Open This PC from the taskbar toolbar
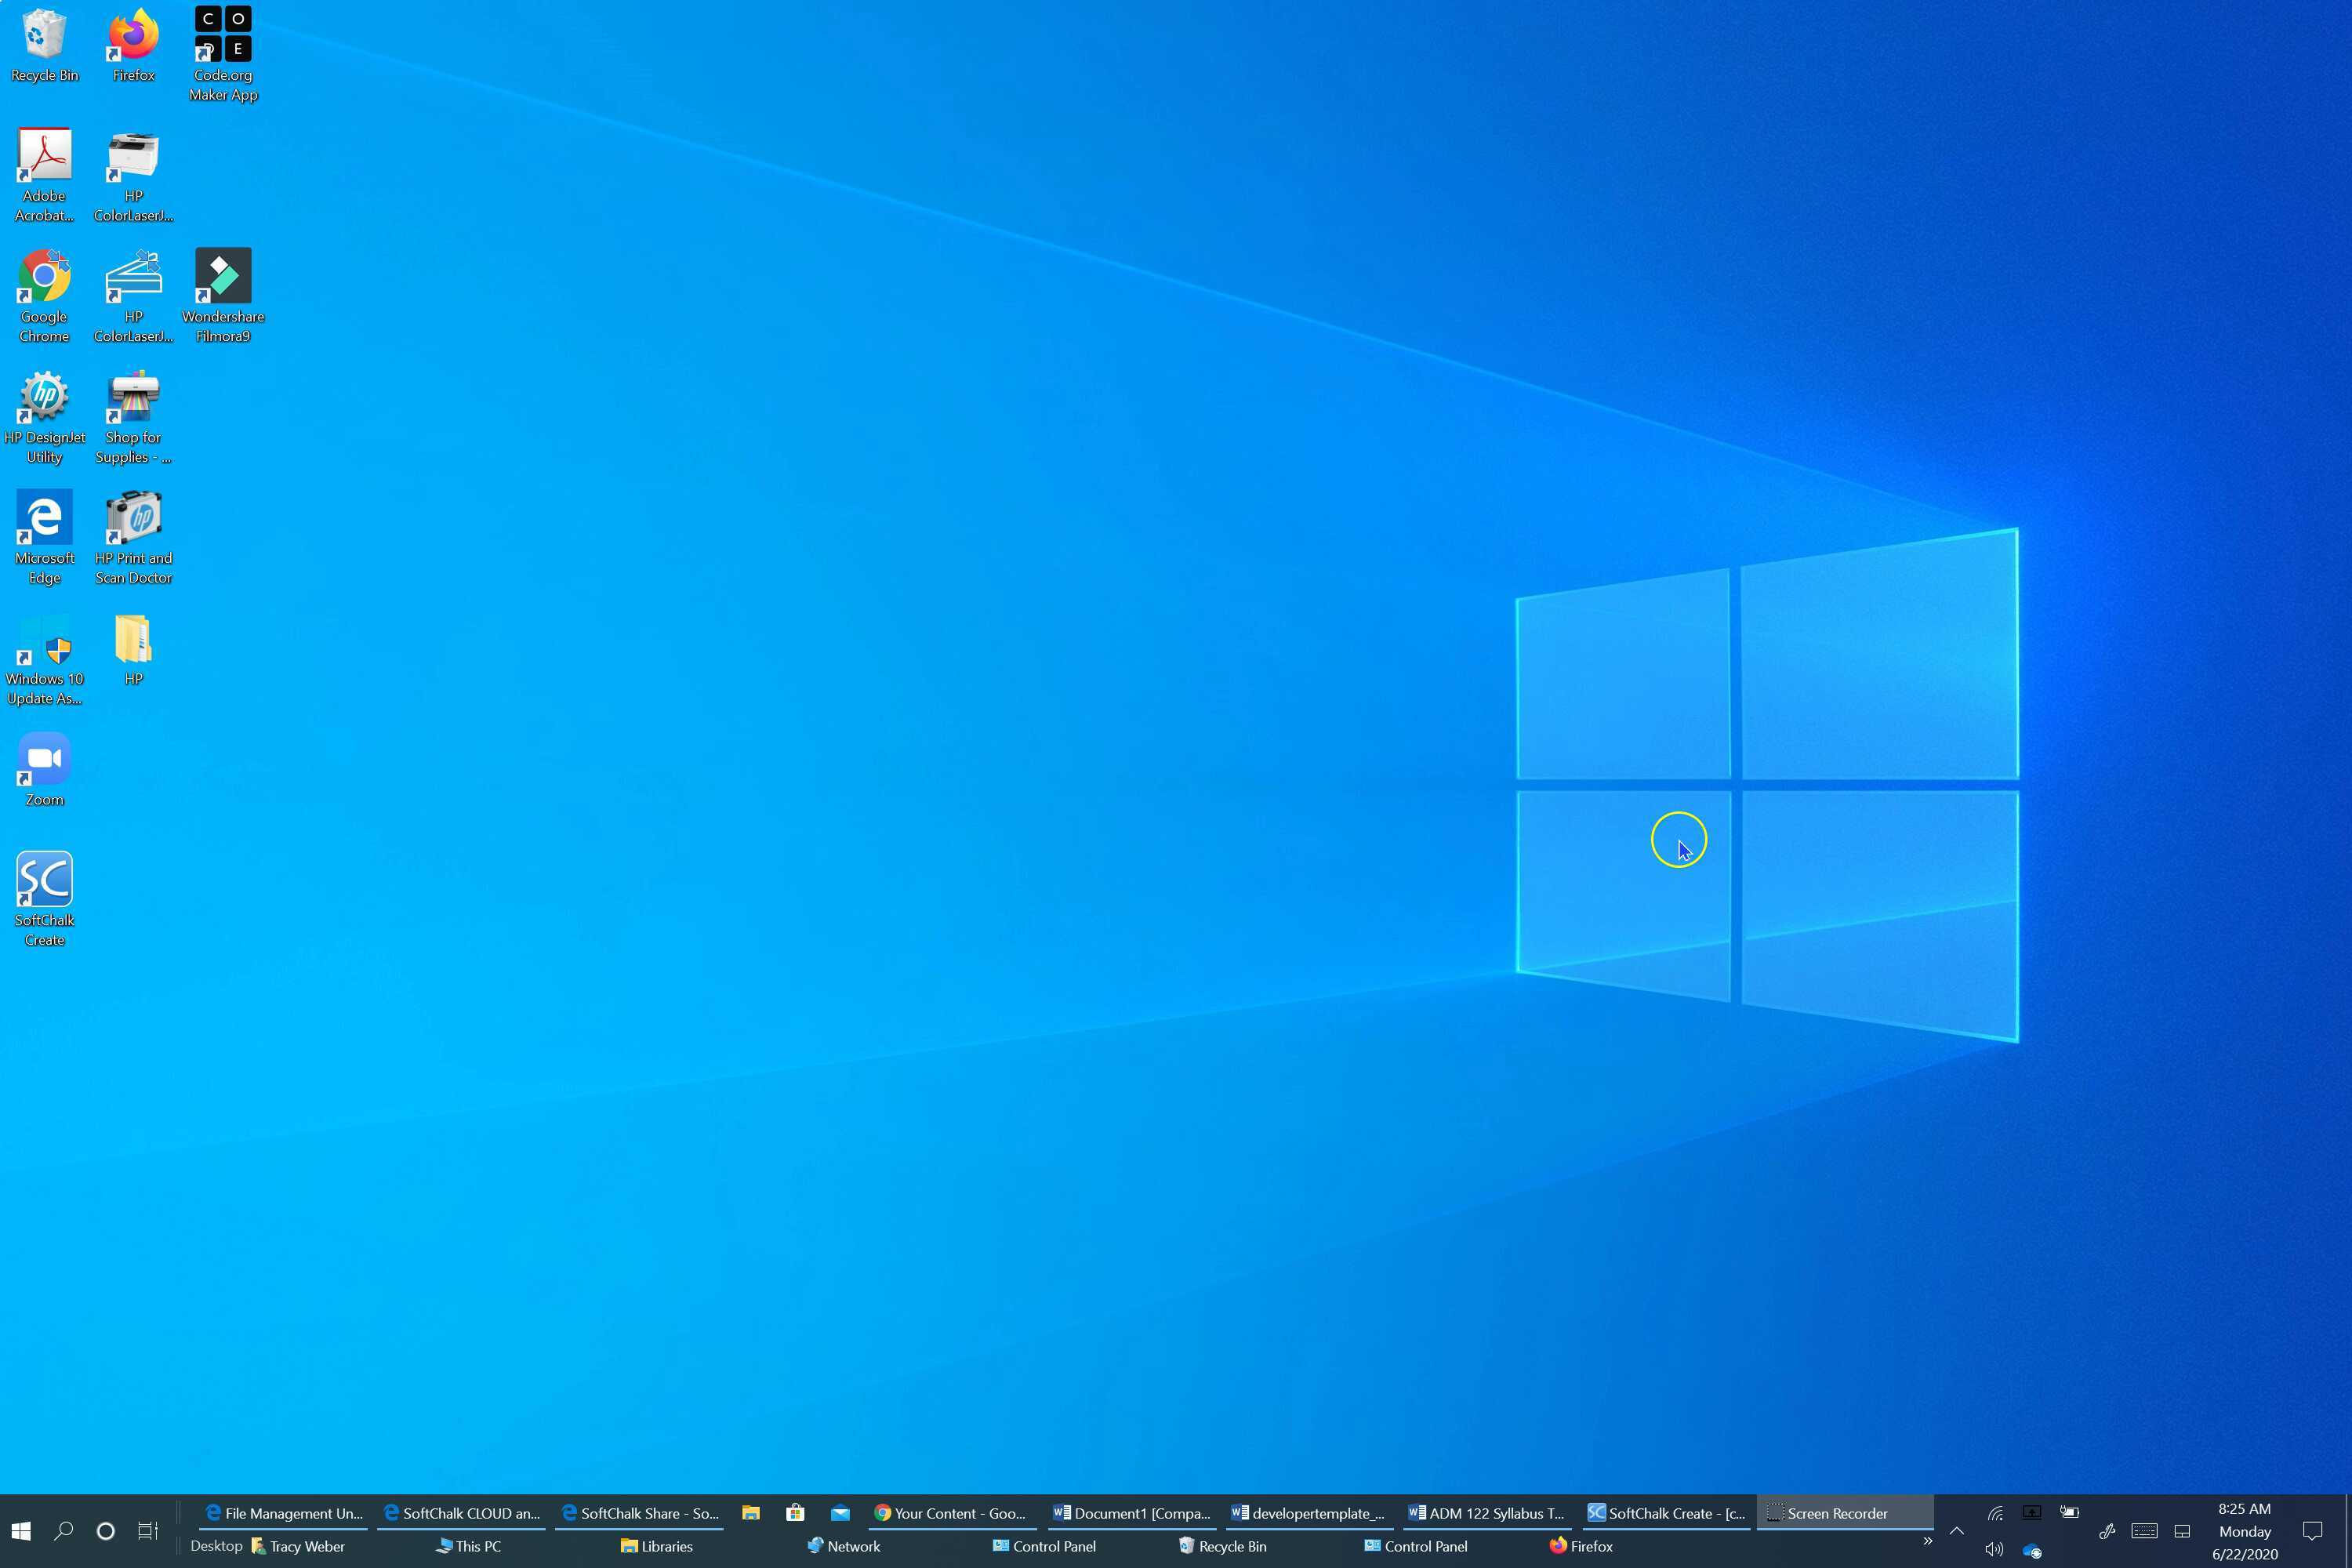 click(x=469, y=1546)
